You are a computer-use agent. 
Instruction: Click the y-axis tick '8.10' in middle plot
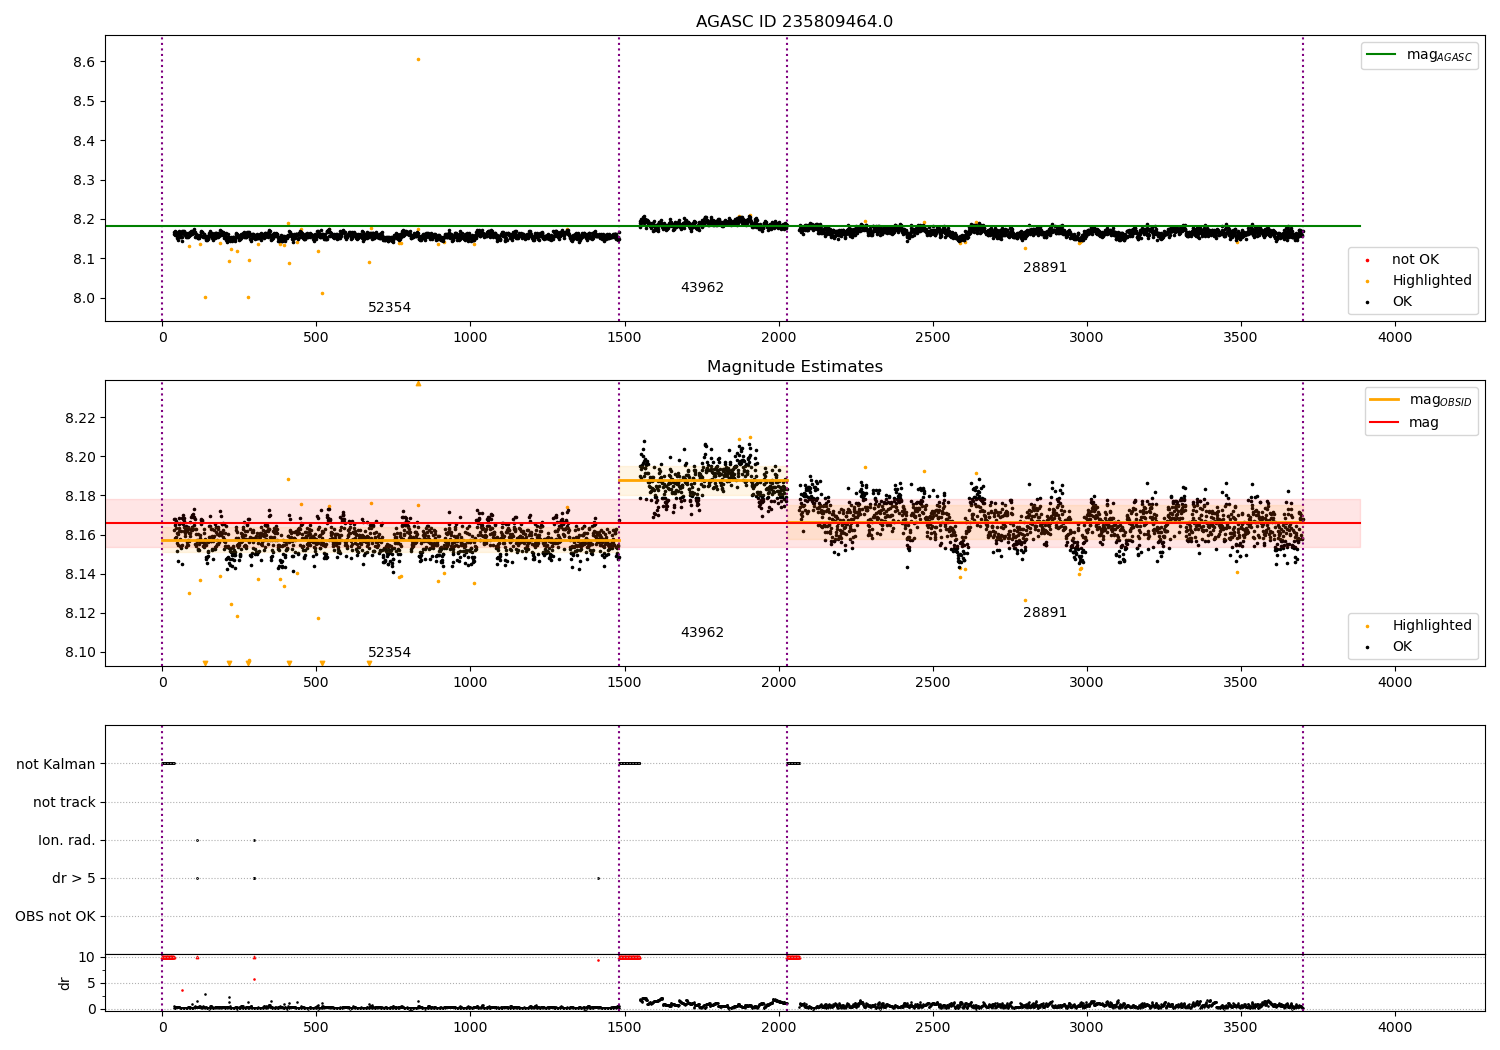click(x=80, y=653)
